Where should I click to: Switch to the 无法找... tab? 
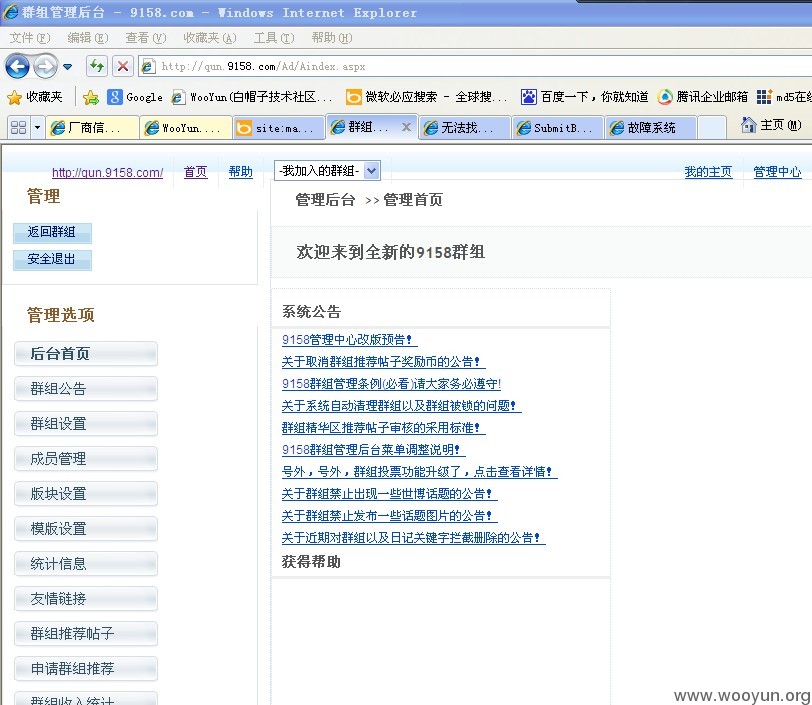coord(465,127)
